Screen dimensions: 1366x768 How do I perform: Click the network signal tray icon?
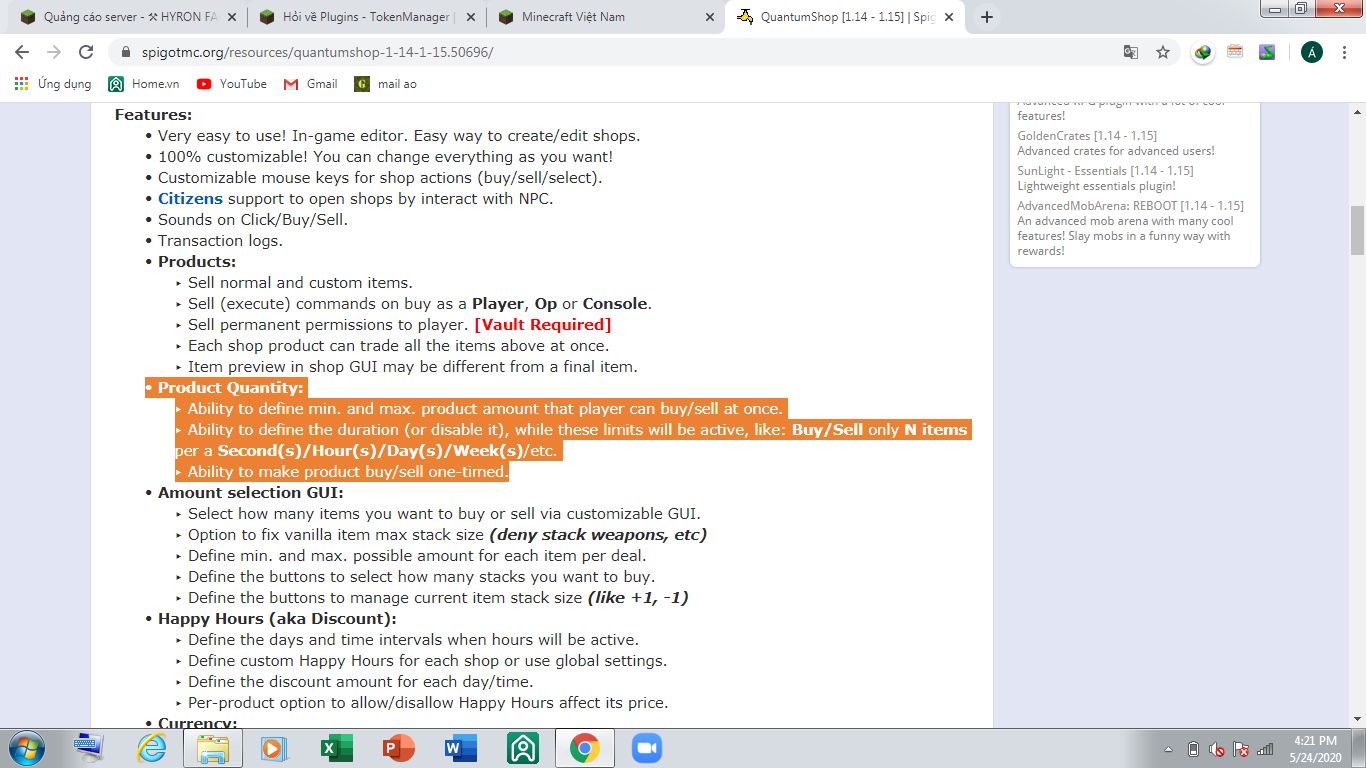click(1265, 748)
